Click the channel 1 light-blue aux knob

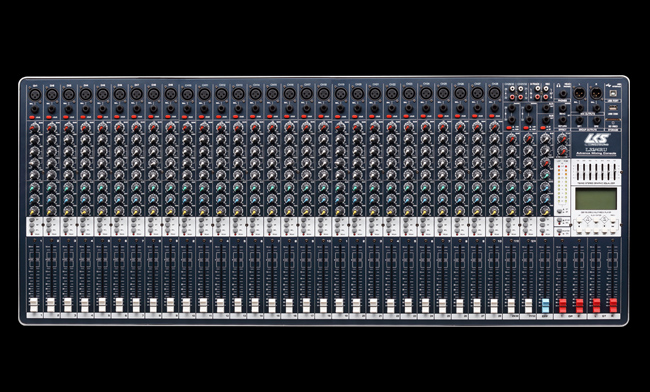[x=34, y=200]
